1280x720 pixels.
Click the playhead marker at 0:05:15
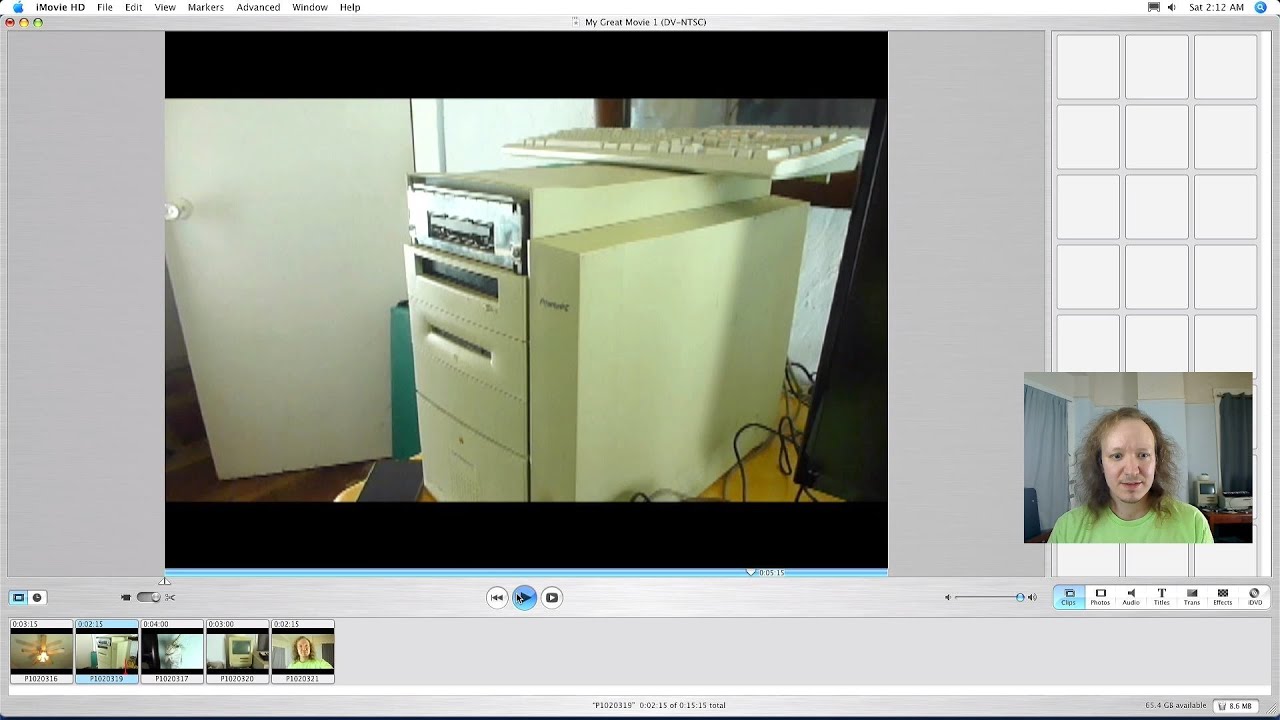(x=751, y=572)
